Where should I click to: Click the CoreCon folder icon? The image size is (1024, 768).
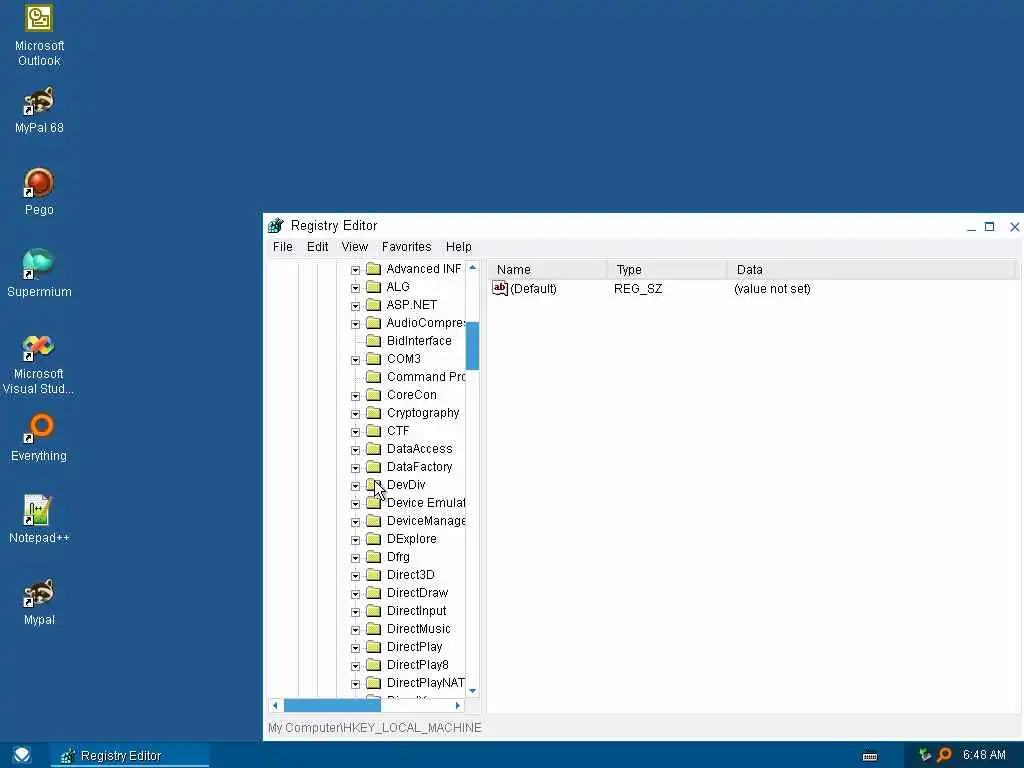click(374, 395)
